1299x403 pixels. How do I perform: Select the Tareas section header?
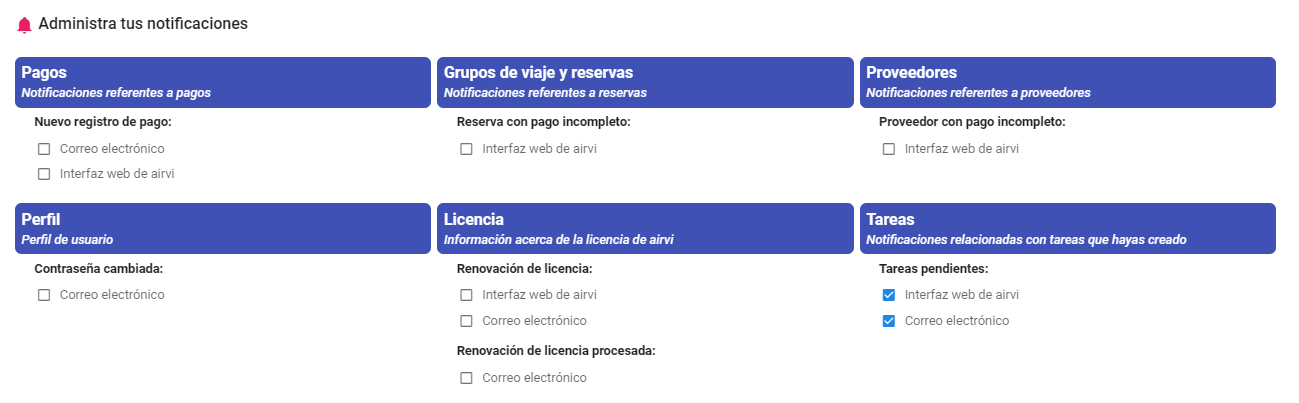1067,228
